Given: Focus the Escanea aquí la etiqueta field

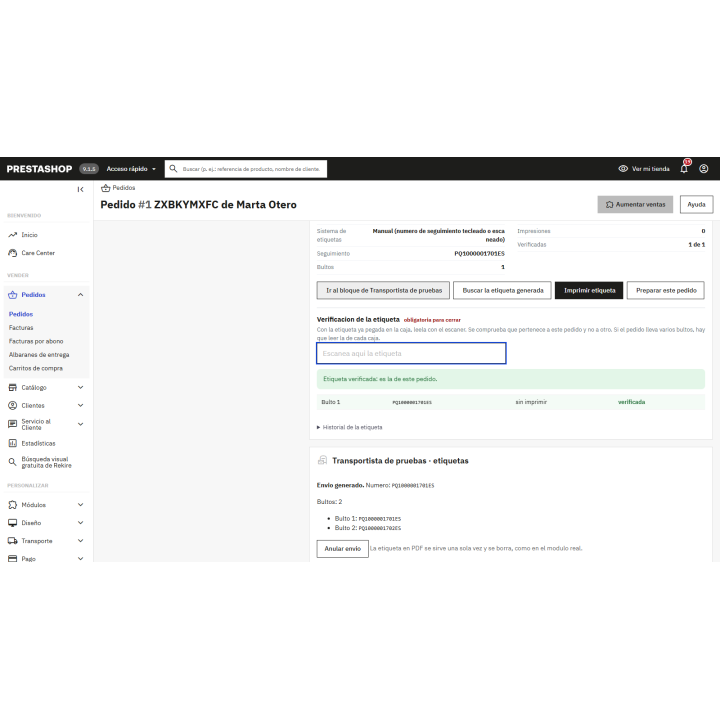Looking at the screenshot, I should pos(411,353).
